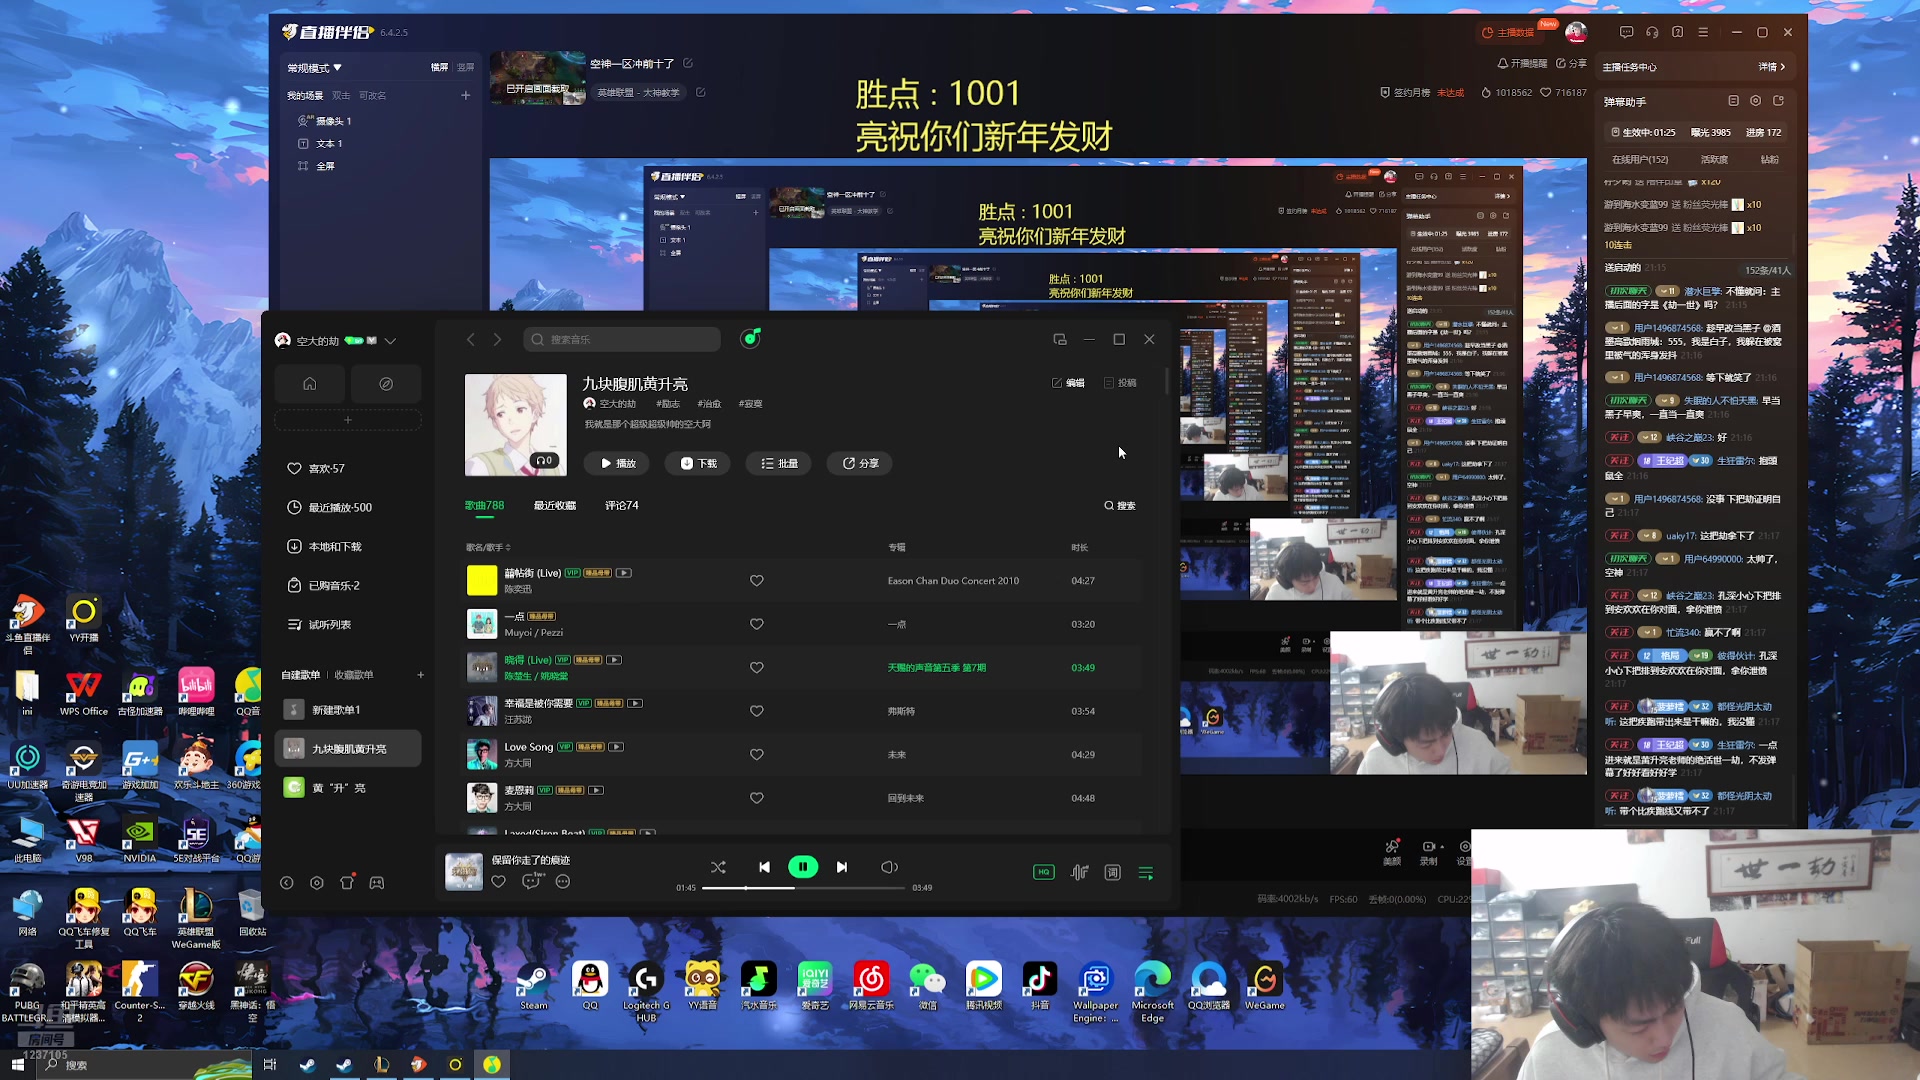This screenshot has height=1080, width=1920.
Task: Open the skin/theme shirt icon
Action: tap(347, 883)
